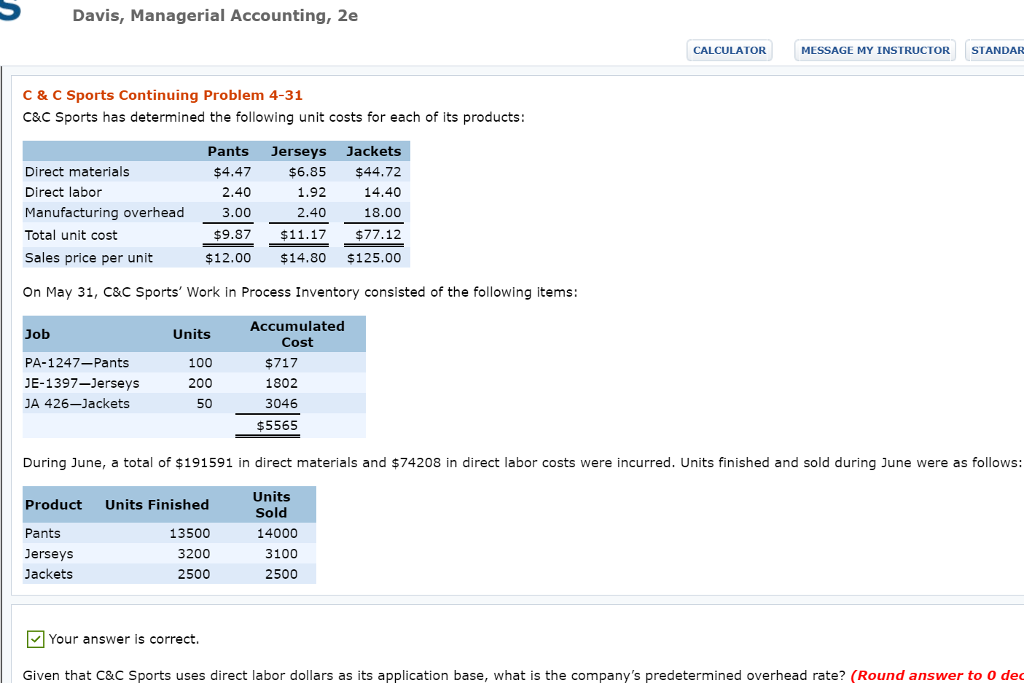Screen dimensions: 1024x683
Task: Open the Calculator tool
Action: click(x=729, y=50)
